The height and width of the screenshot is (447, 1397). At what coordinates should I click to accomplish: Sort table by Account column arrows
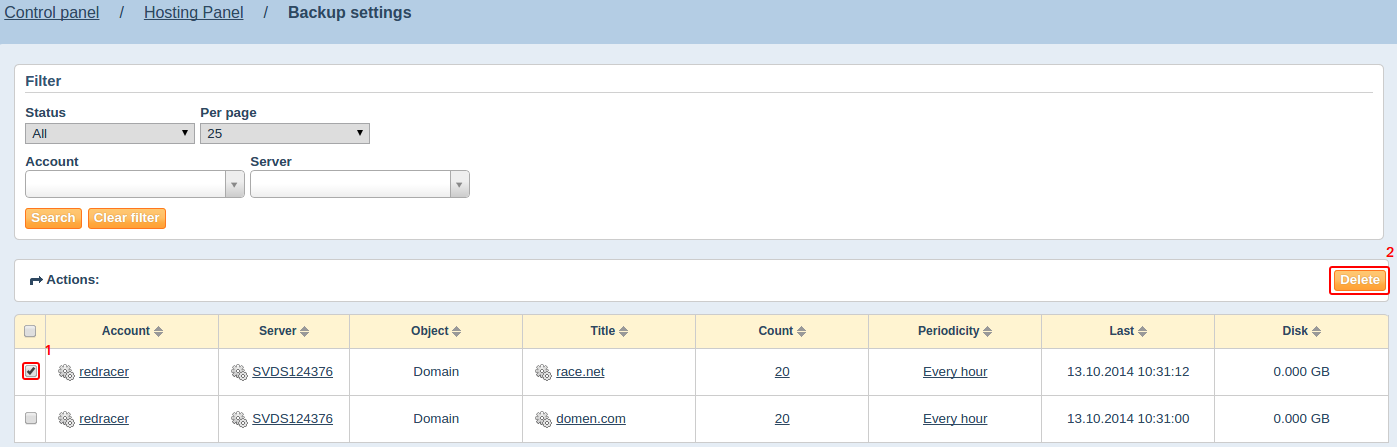coord(158,331)
